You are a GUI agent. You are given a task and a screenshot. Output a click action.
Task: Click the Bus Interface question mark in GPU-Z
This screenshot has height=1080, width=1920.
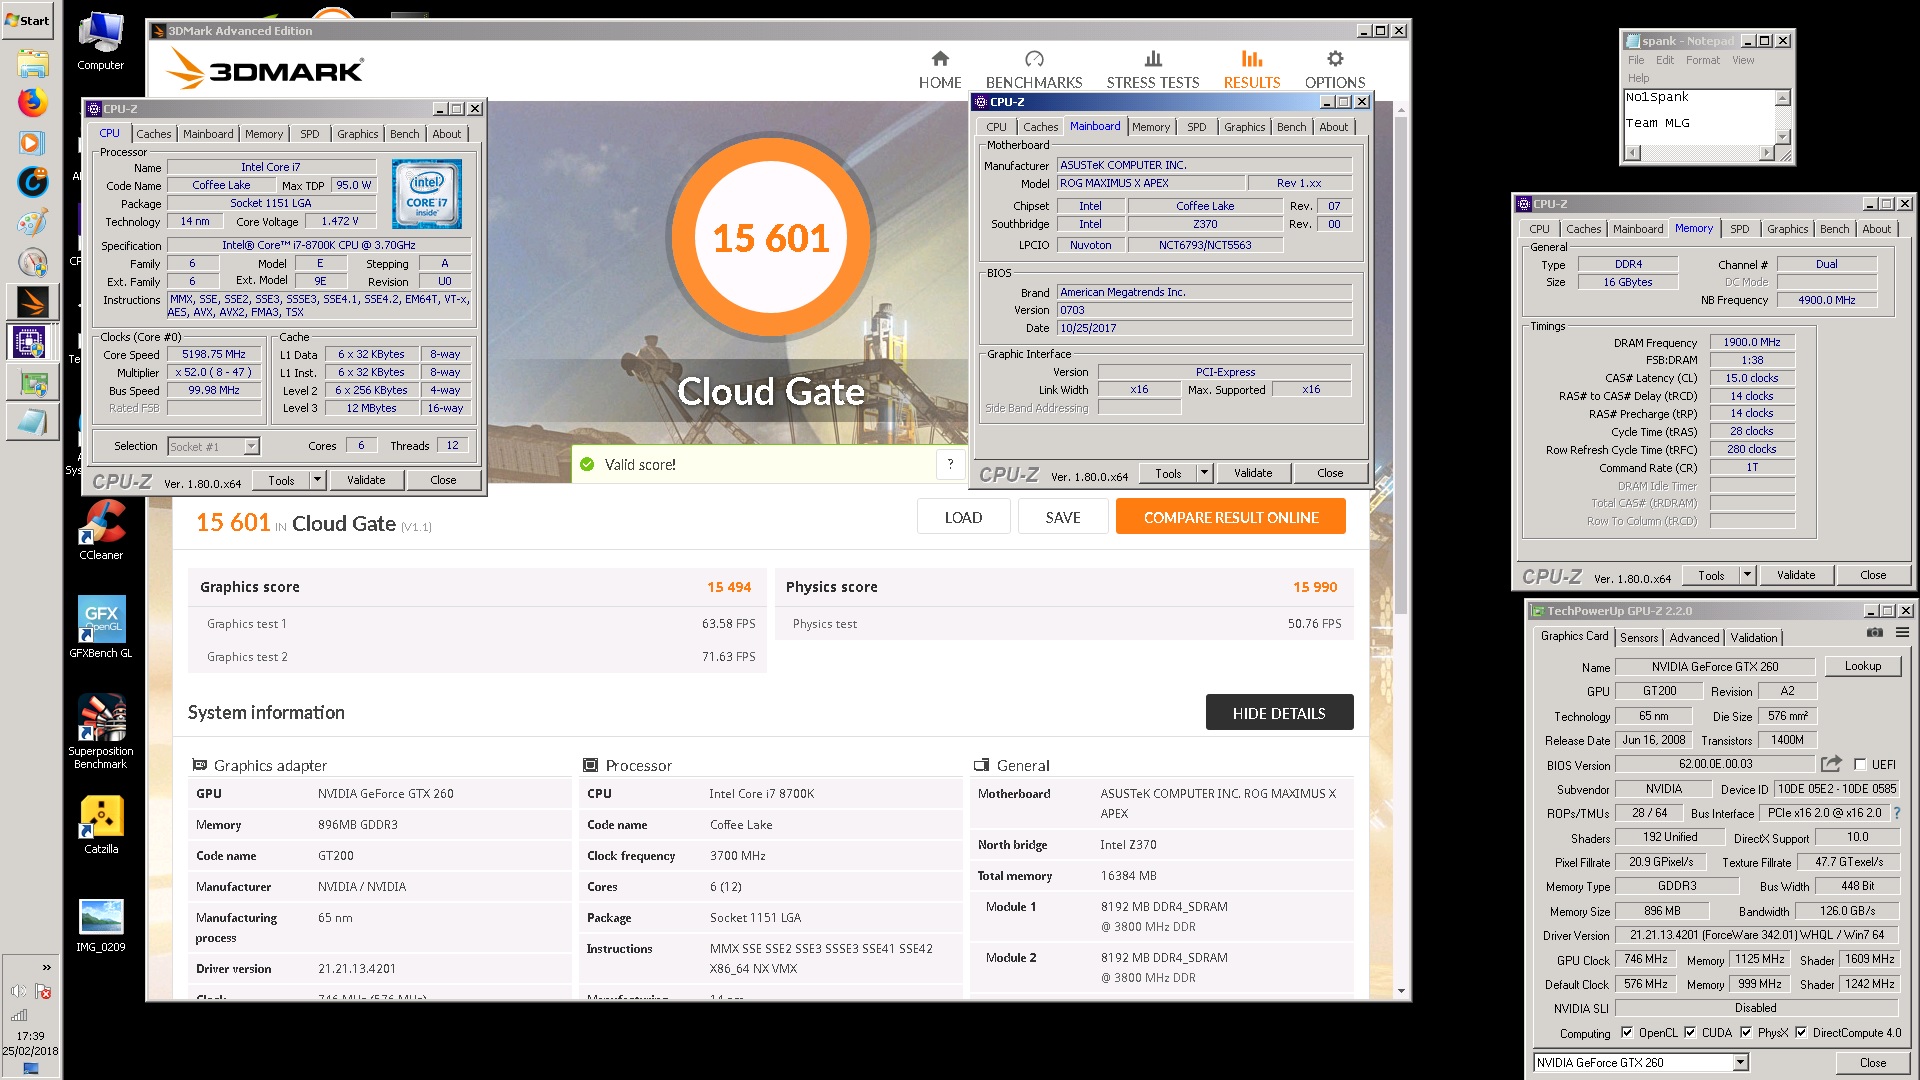tap(1897, 813)
